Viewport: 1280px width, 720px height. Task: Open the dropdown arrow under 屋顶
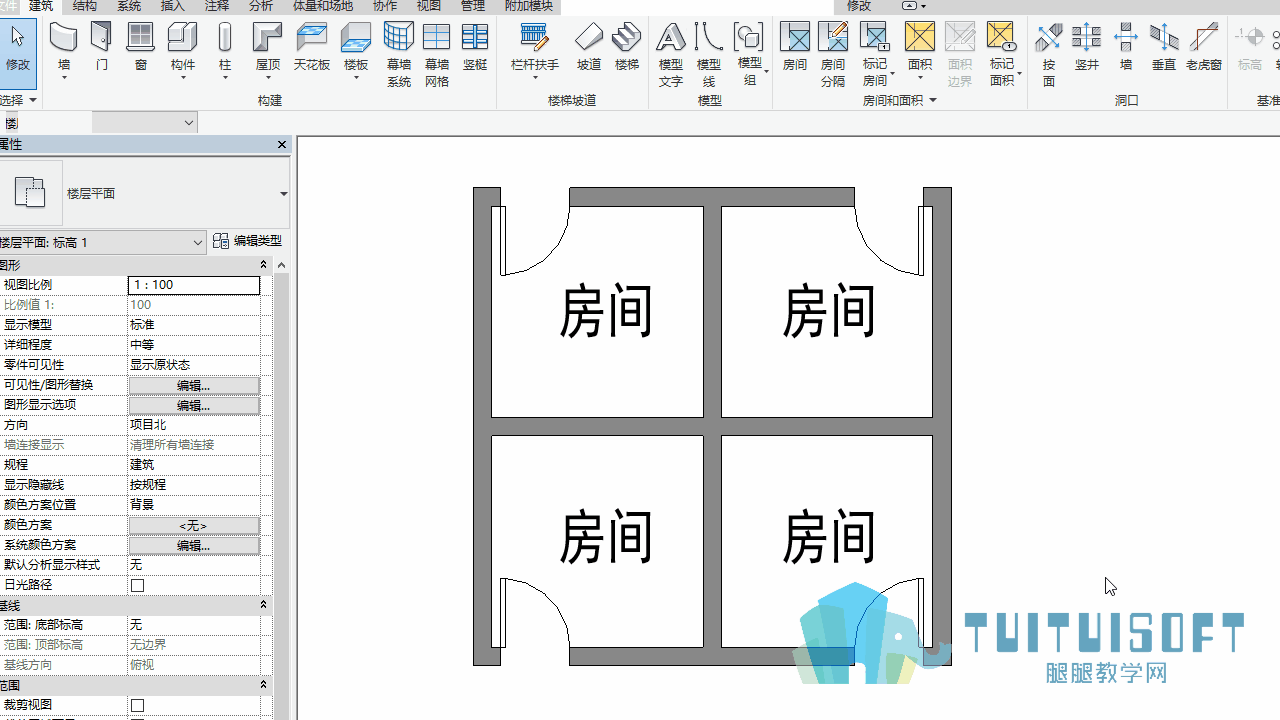[267, 79]
